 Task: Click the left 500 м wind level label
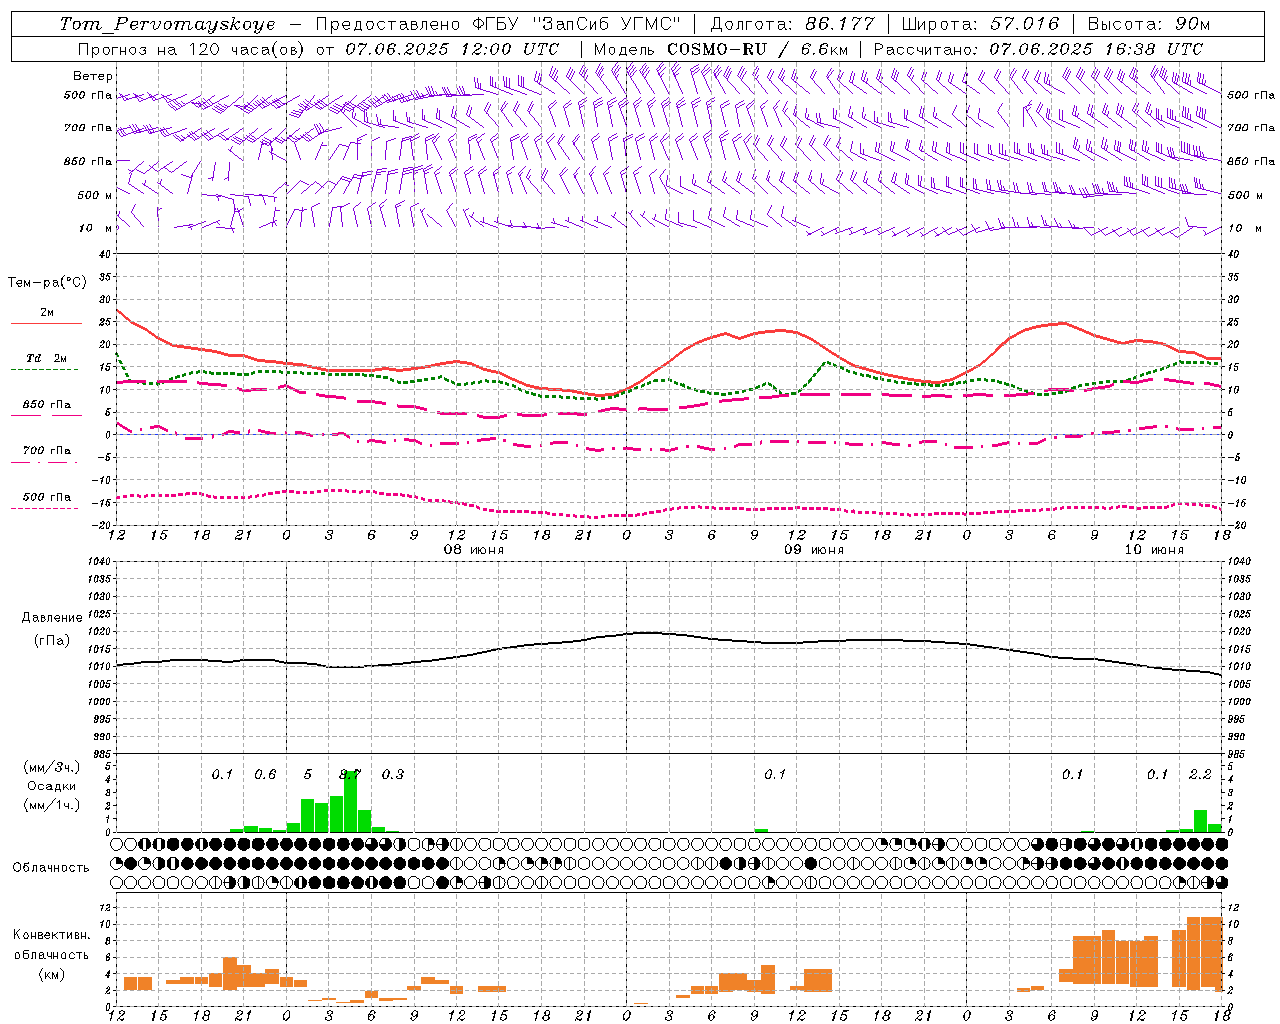(95, 195)
